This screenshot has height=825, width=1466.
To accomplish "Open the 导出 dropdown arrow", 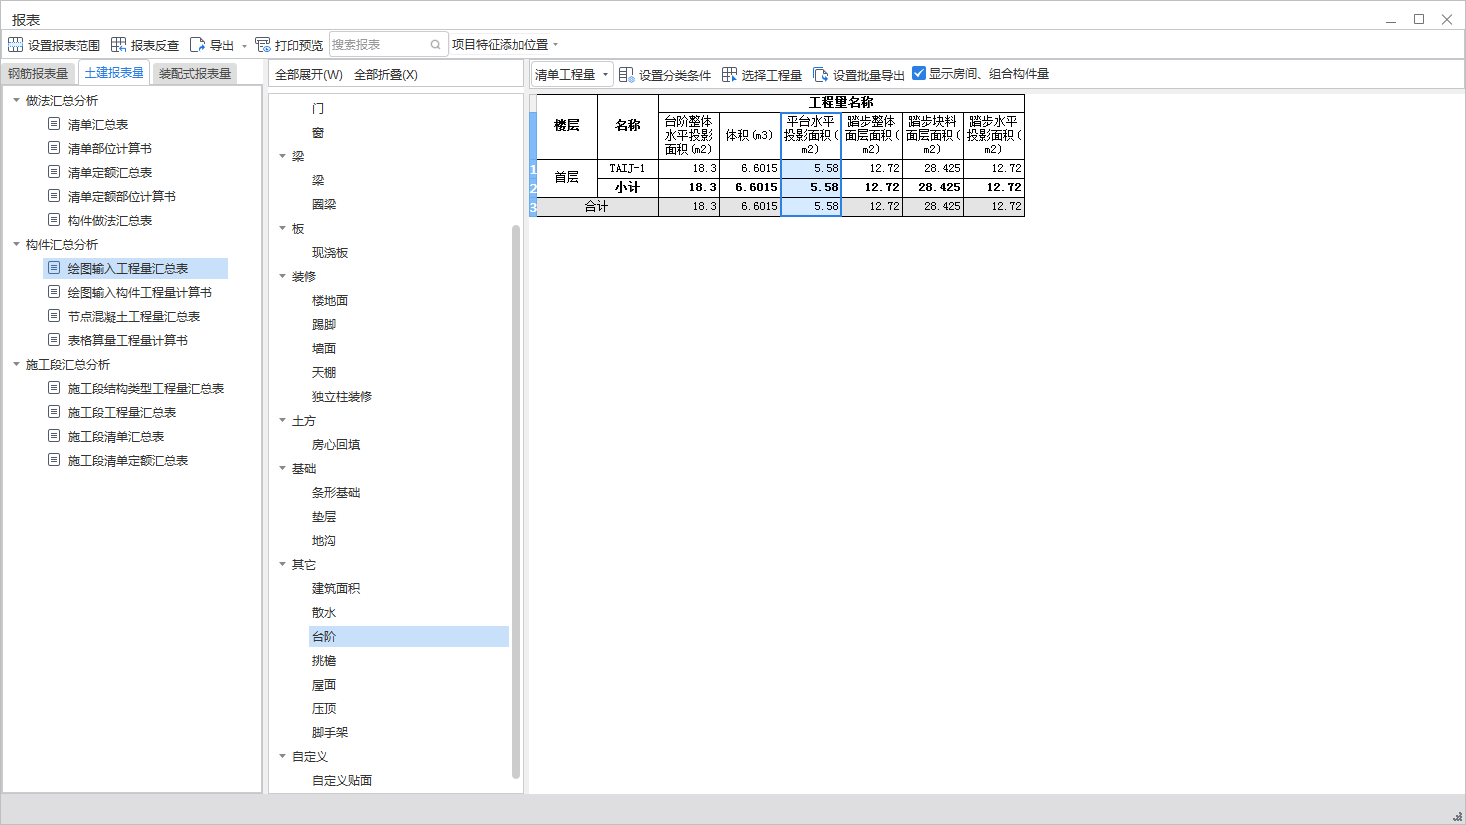I will [244, 46].
